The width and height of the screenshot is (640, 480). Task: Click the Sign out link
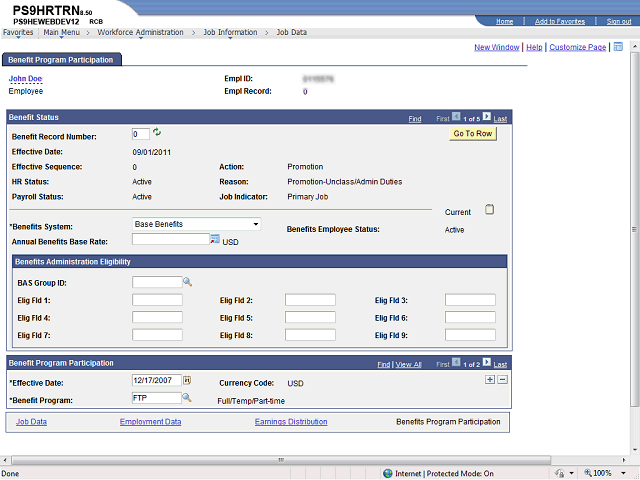(619, 21)
